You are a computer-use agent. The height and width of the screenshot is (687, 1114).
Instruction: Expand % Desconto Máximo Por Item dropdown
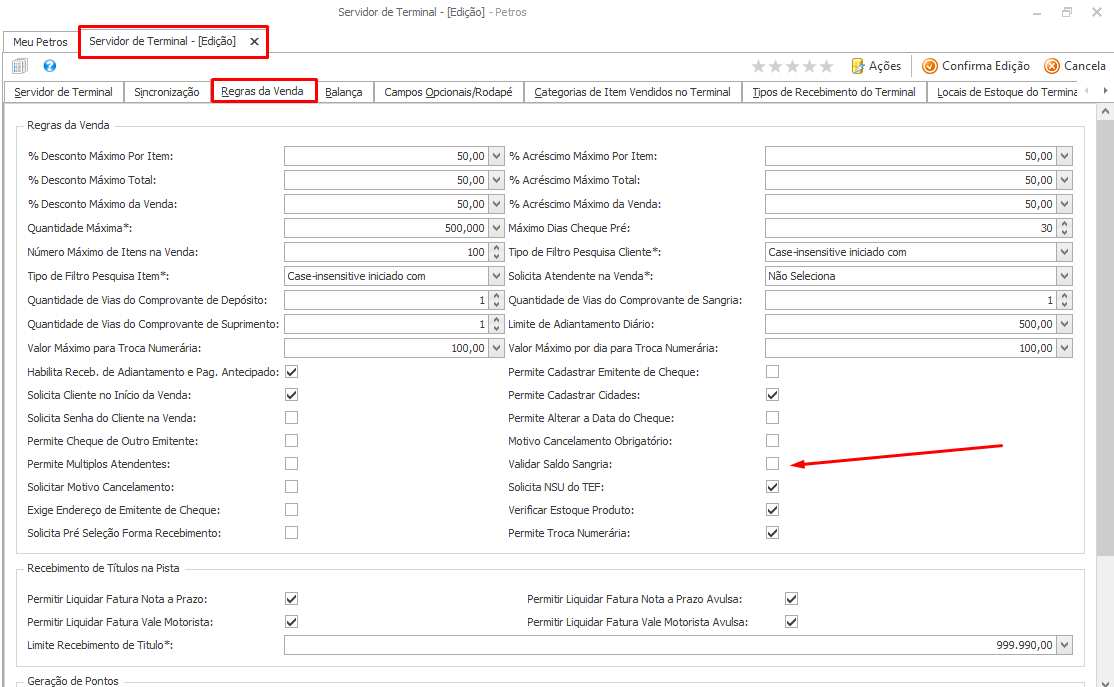coord(496,156)
